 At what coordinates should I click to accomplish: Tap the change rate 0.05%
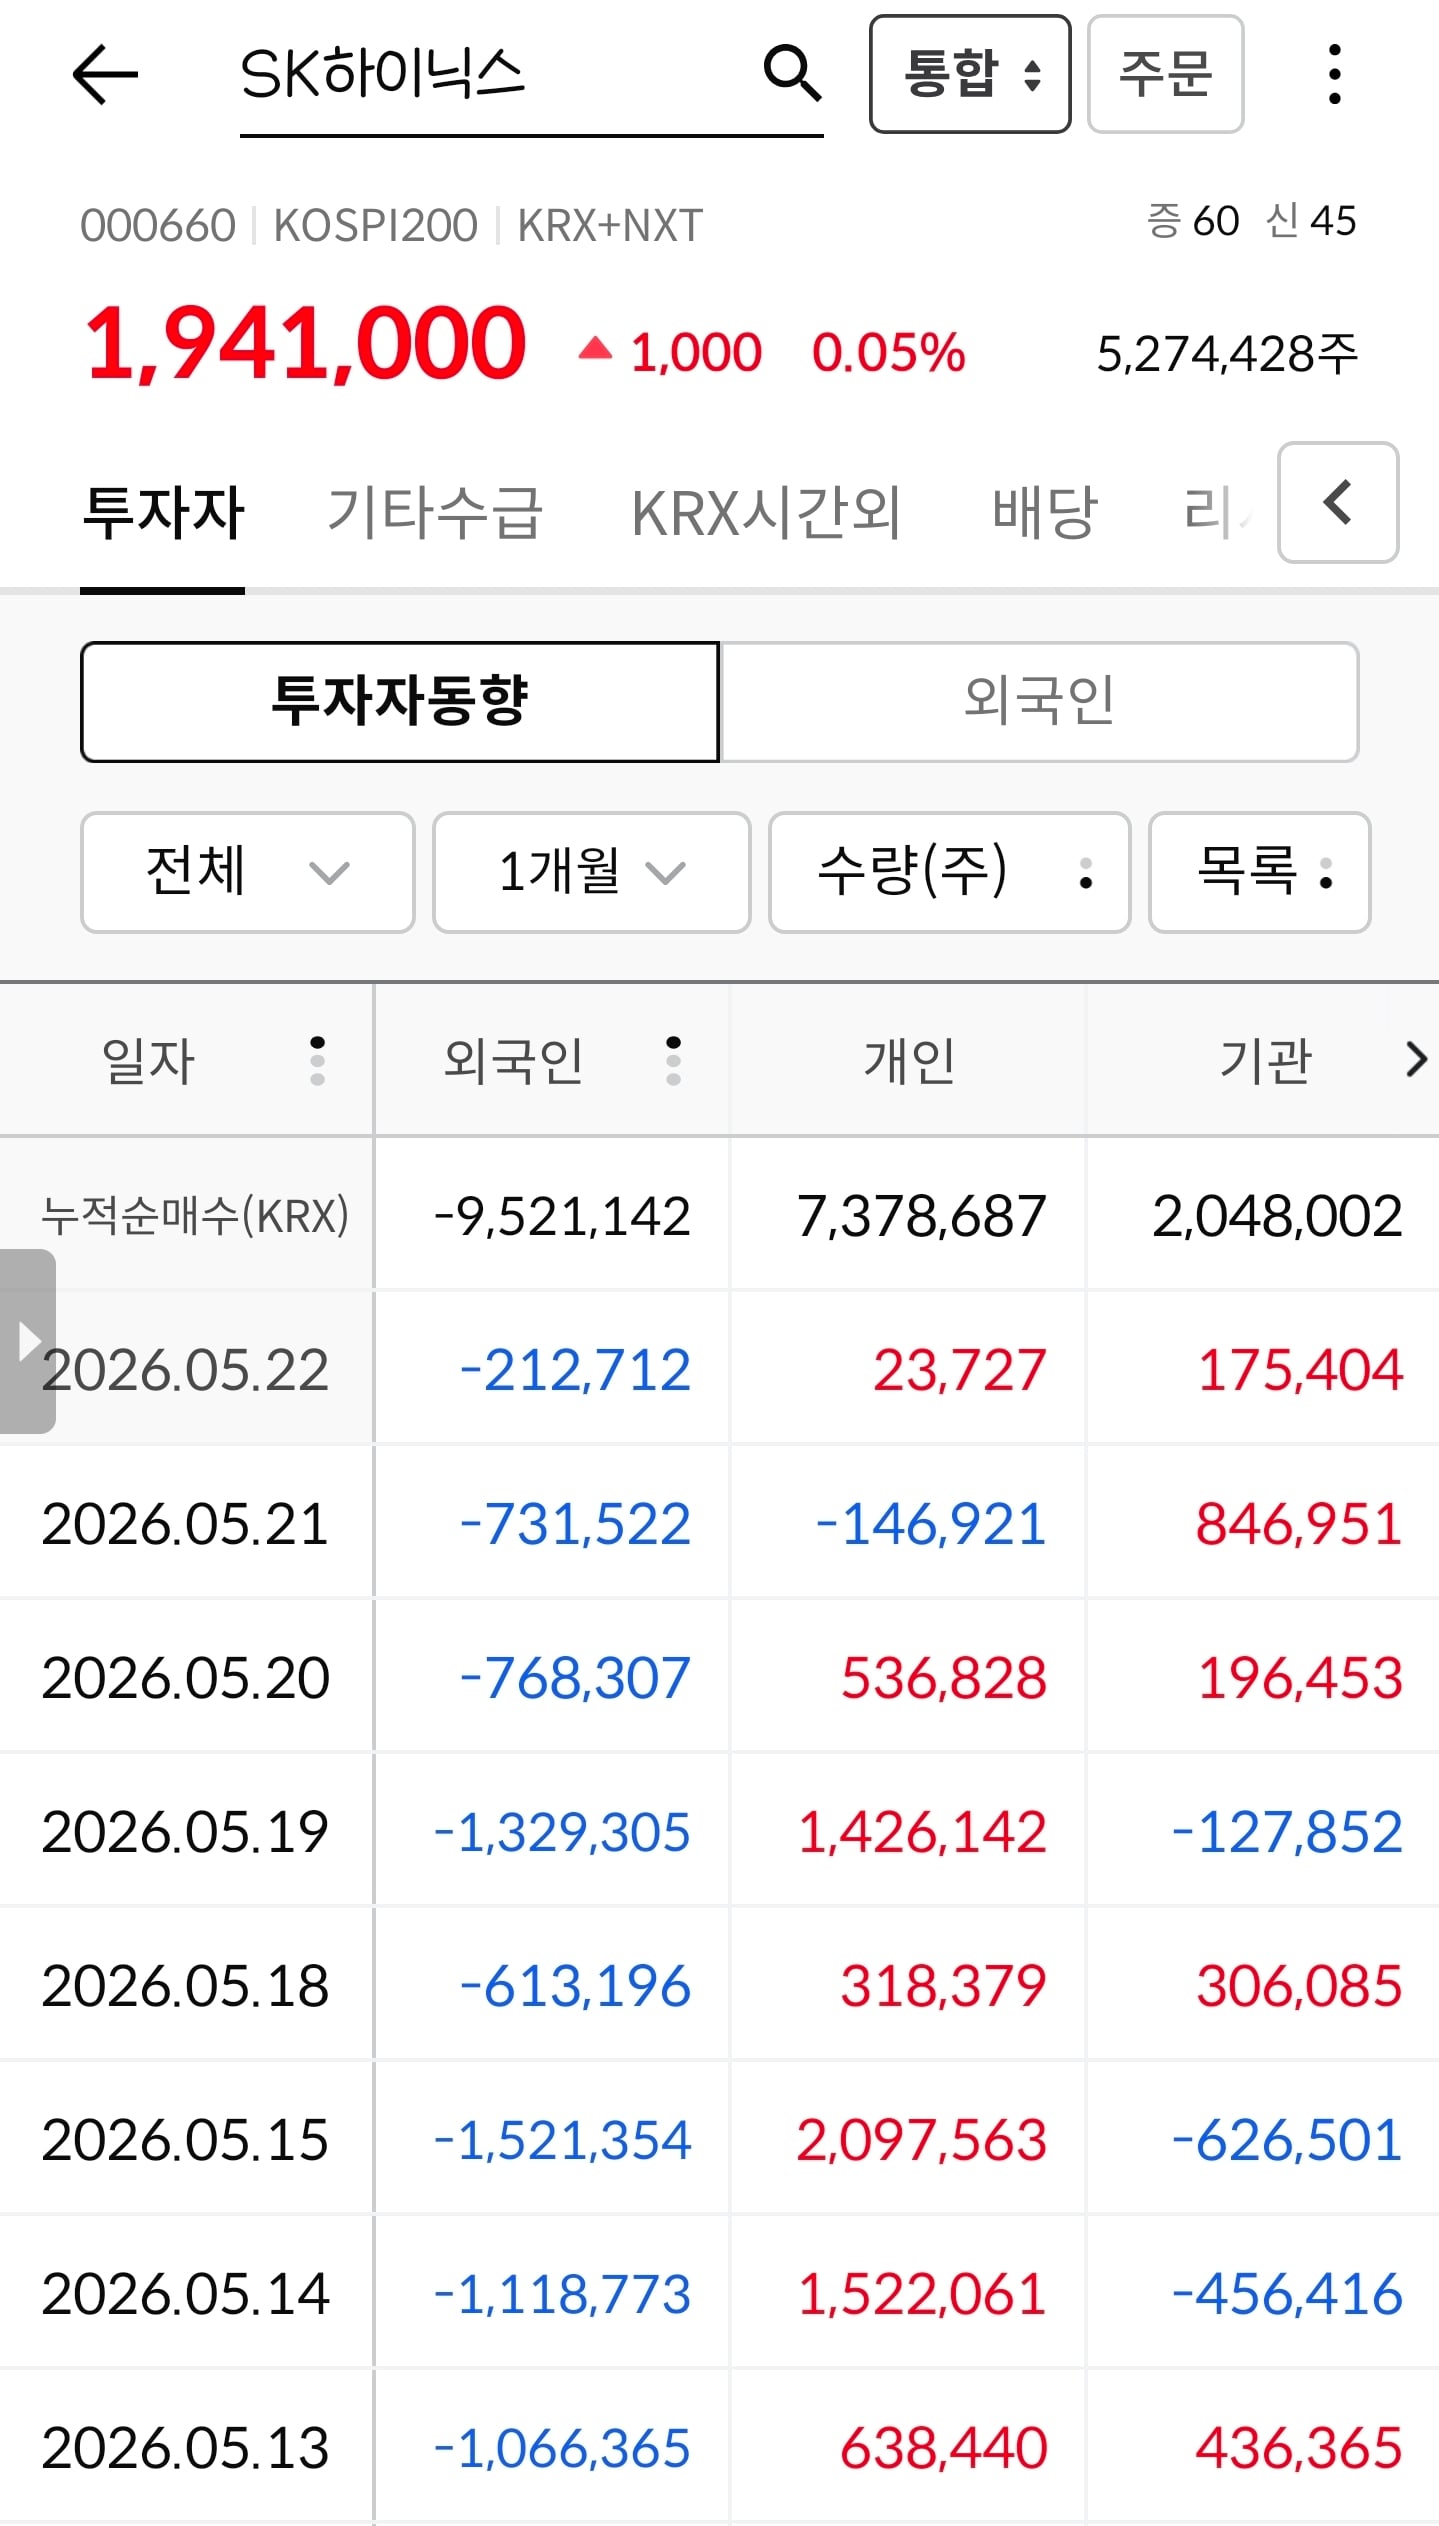(x=888, y=353)
